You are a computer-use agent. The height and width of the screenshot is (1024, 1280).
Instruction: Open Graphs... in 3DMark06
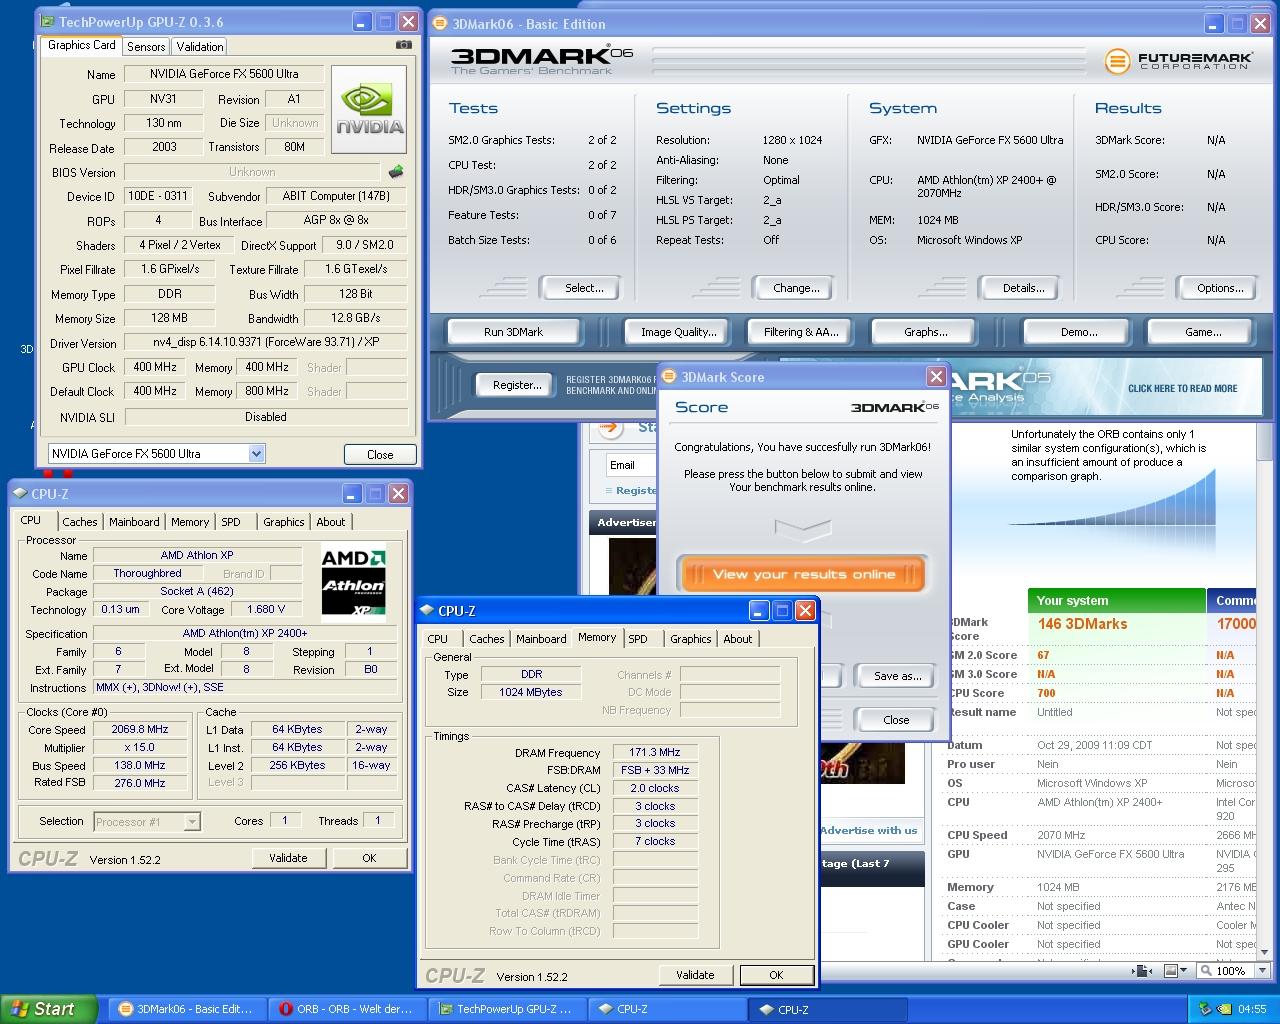pos(926,332)
